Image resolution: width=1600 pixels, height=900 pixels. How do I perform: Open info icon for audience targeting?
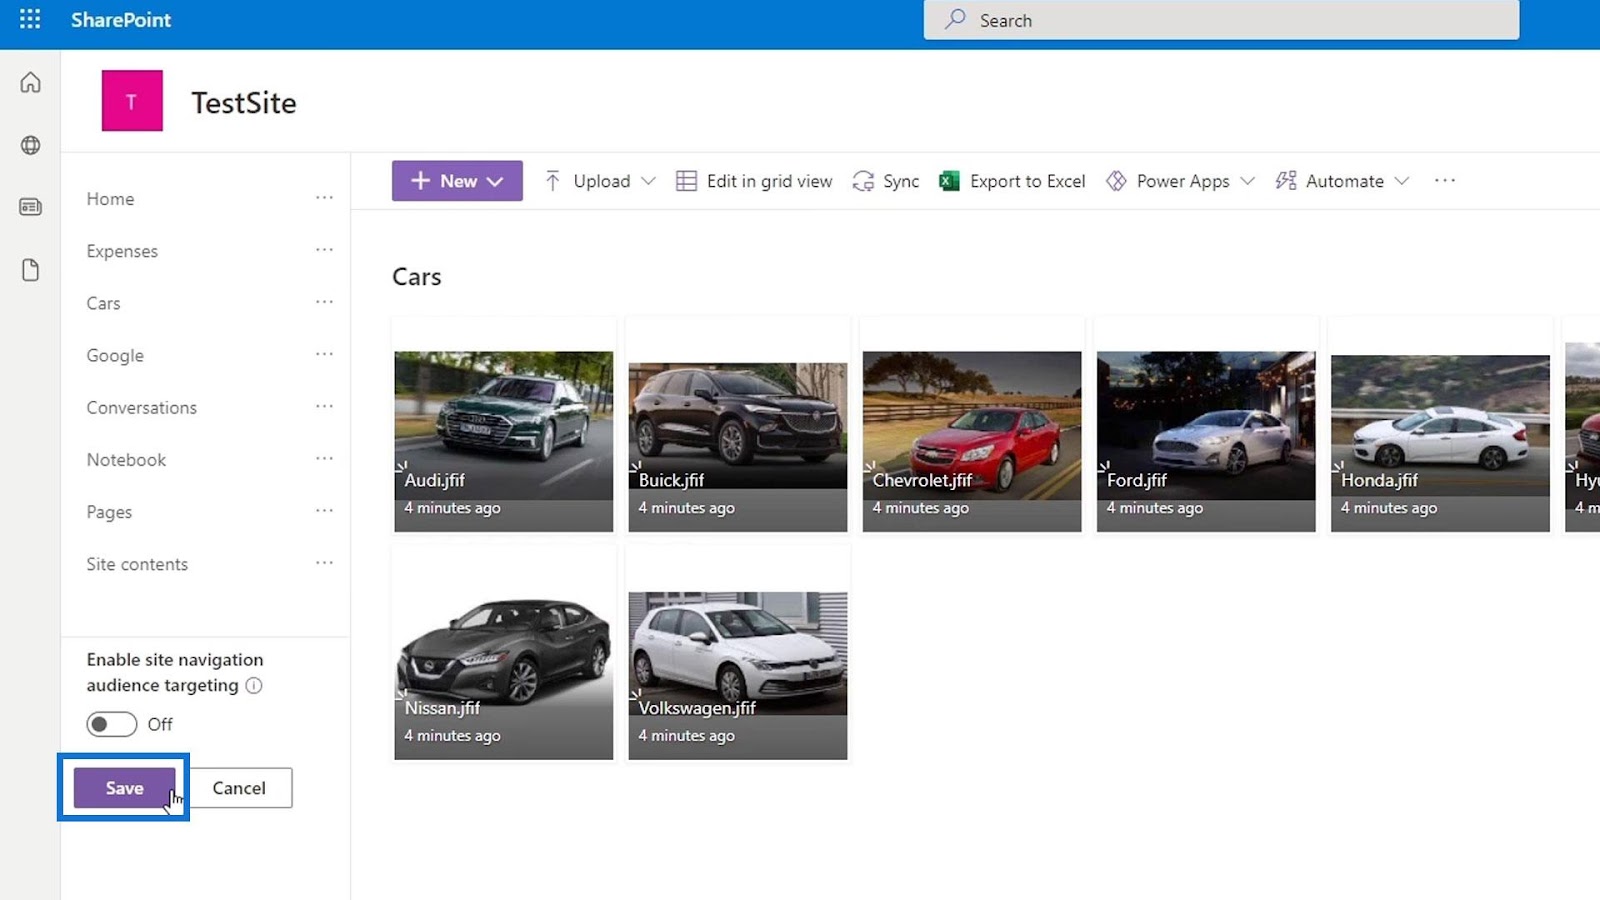[254, 685]
